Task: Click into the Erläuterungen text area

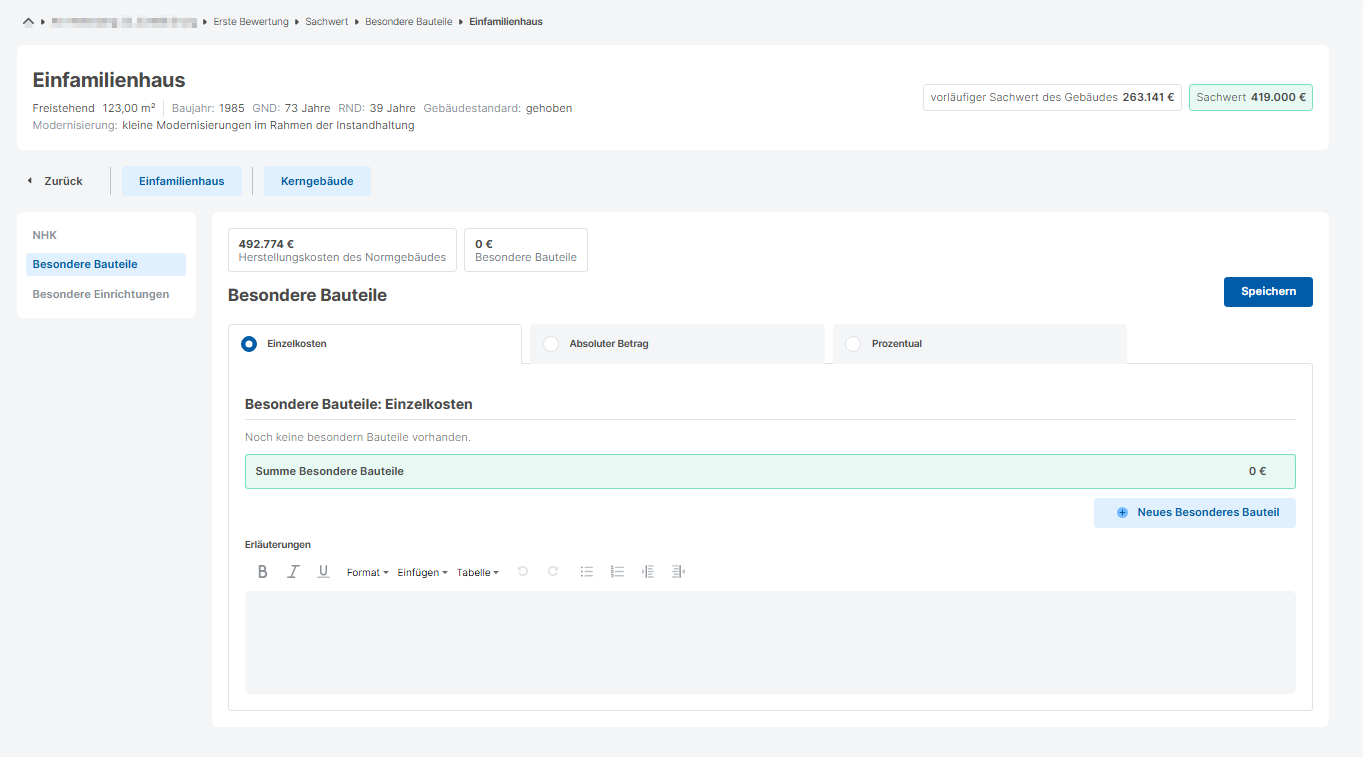Action: click(770, 642)
